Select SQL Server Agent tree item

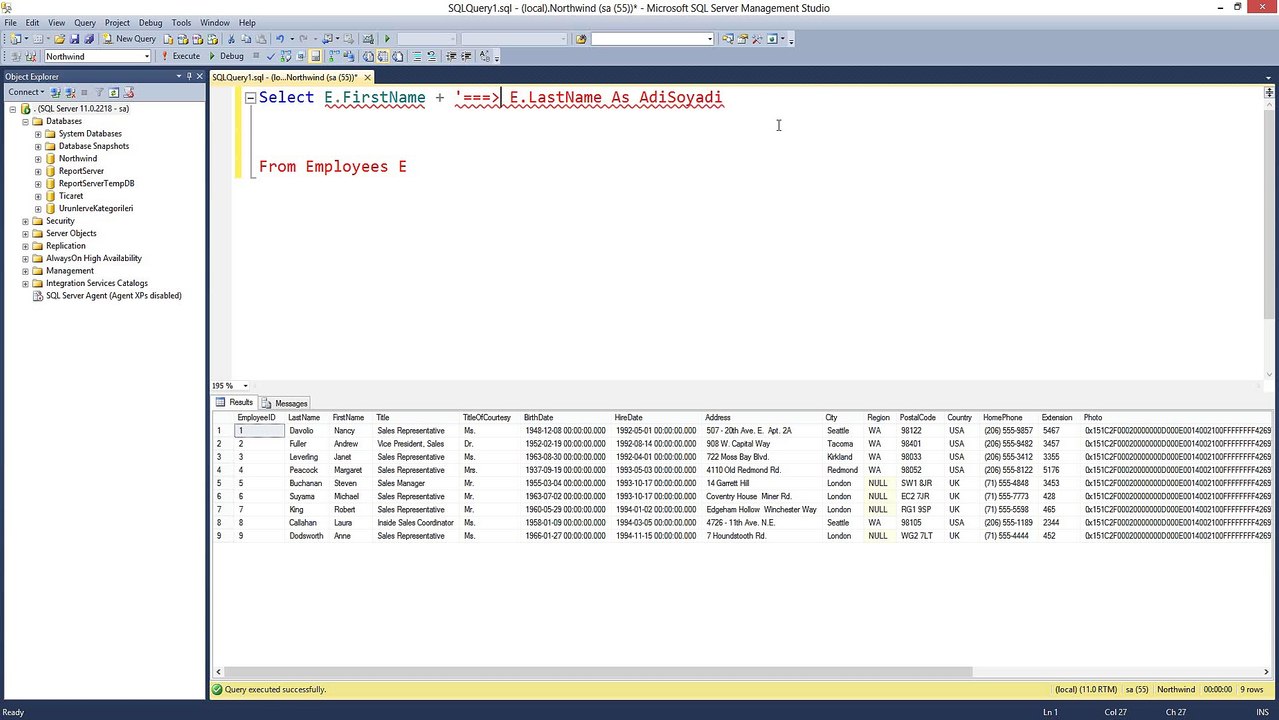[x=113, y=296]
